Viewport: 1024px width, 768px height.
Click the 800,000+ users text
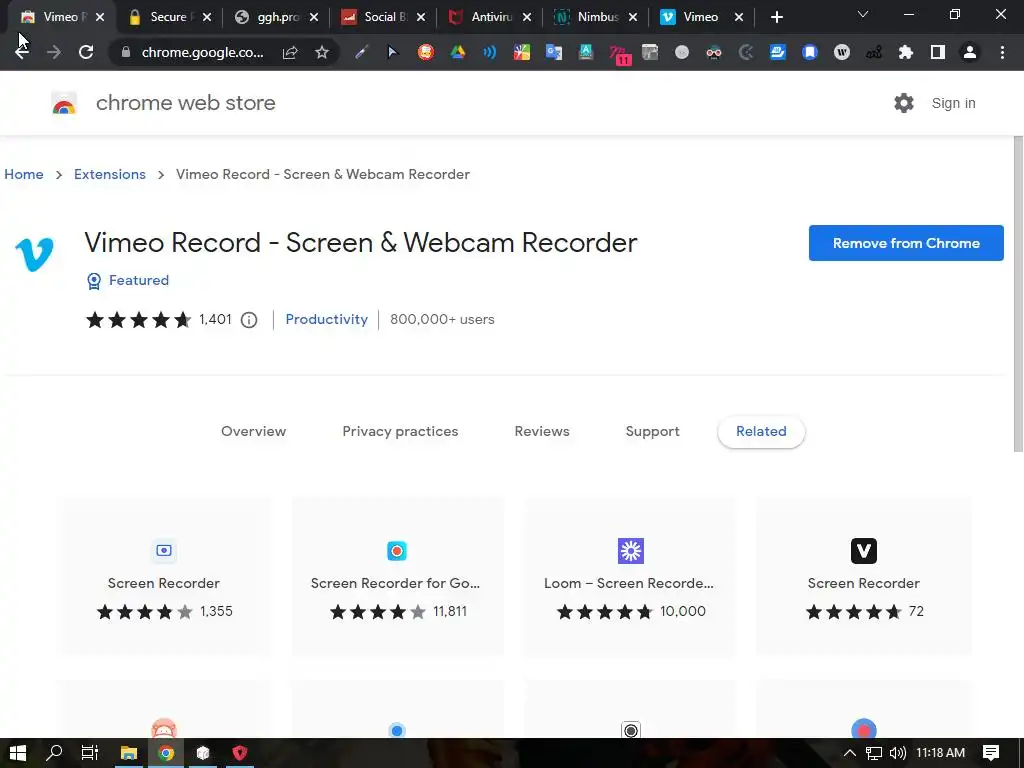click(x=442, y=319)
